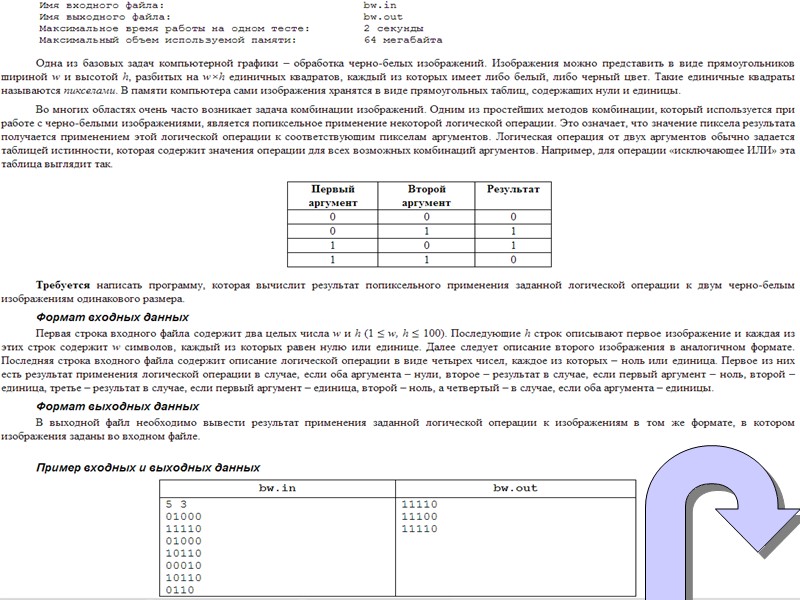Screen dimensions: 800x600
Task: Click result cell of row with arguments 1, 1
Action: pos(513,260)
